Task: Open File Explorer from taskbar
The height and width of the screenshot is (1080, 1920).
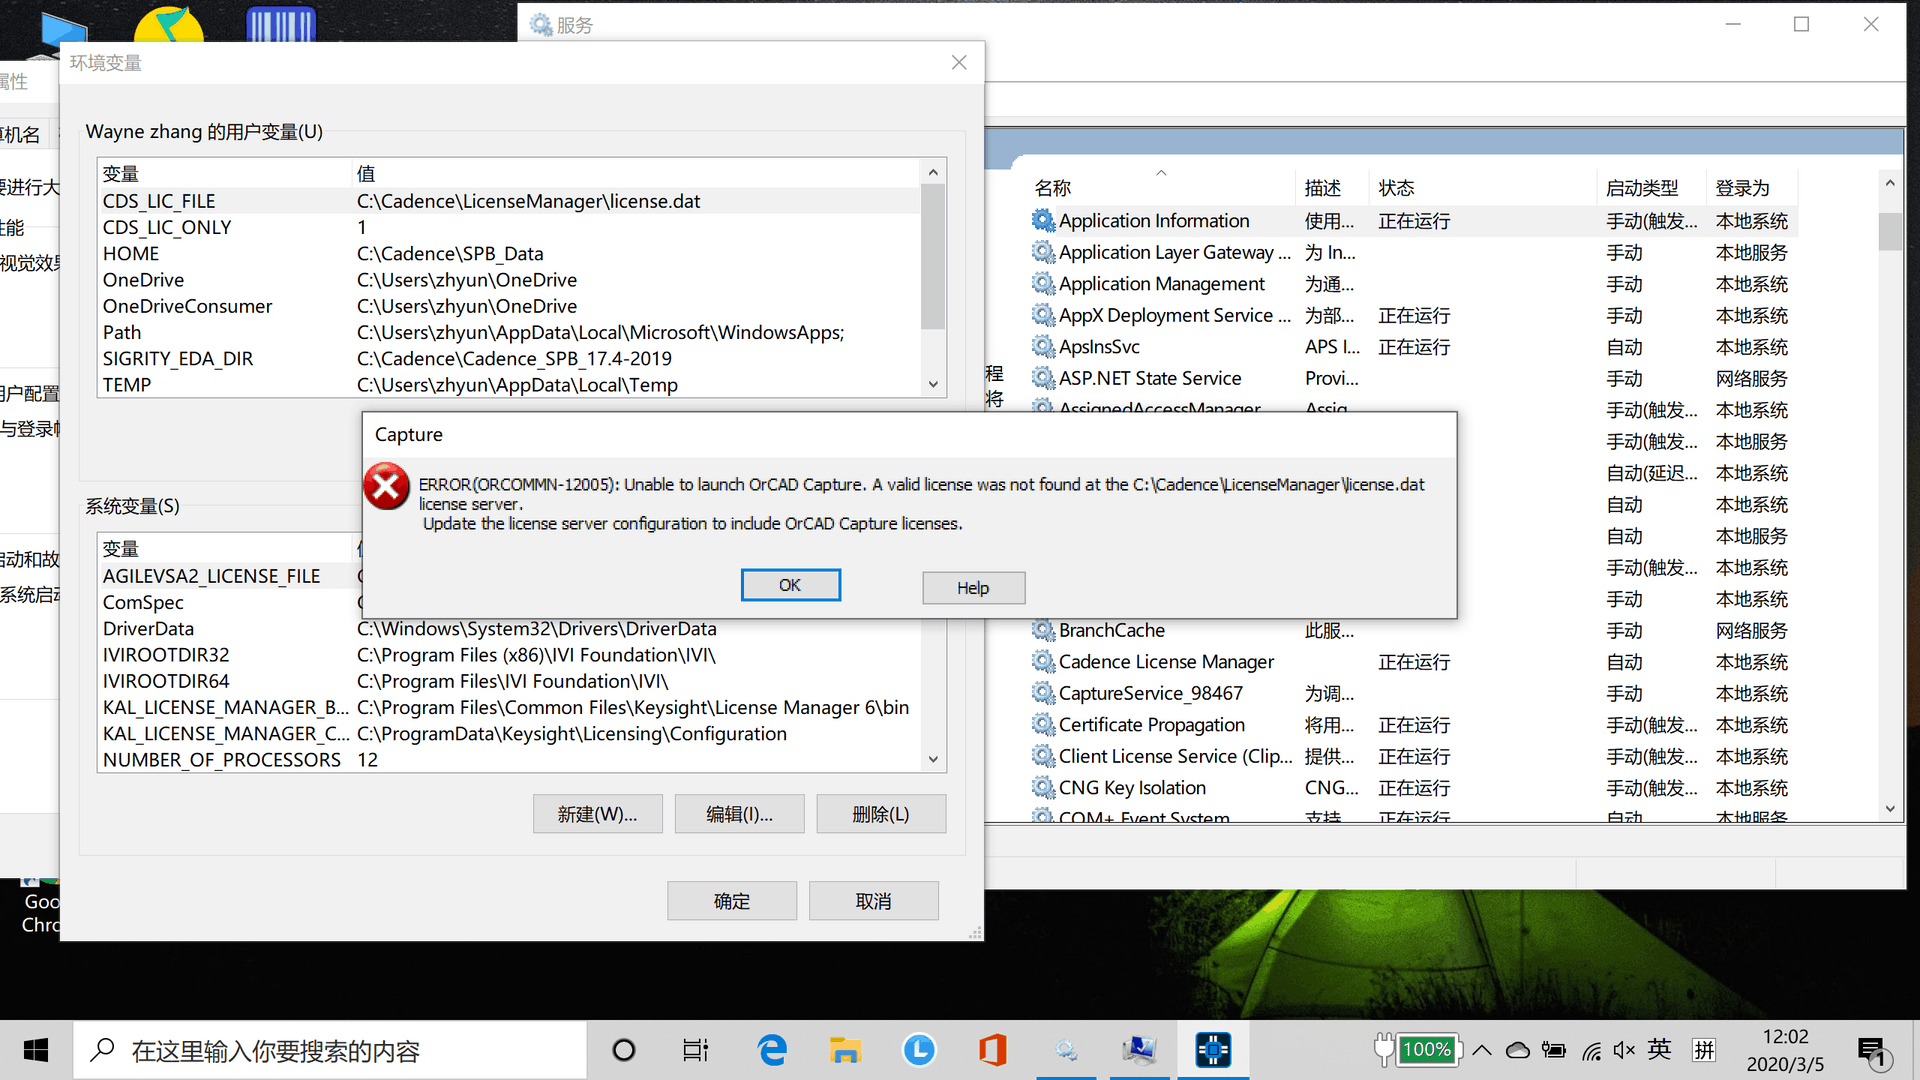Action: click(845, 1050)
